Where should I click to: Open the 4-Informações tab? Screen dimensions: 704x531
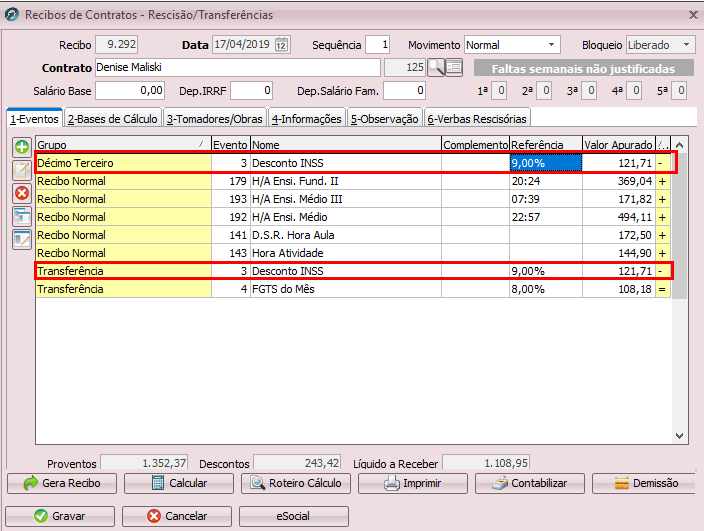click(307, 118)
